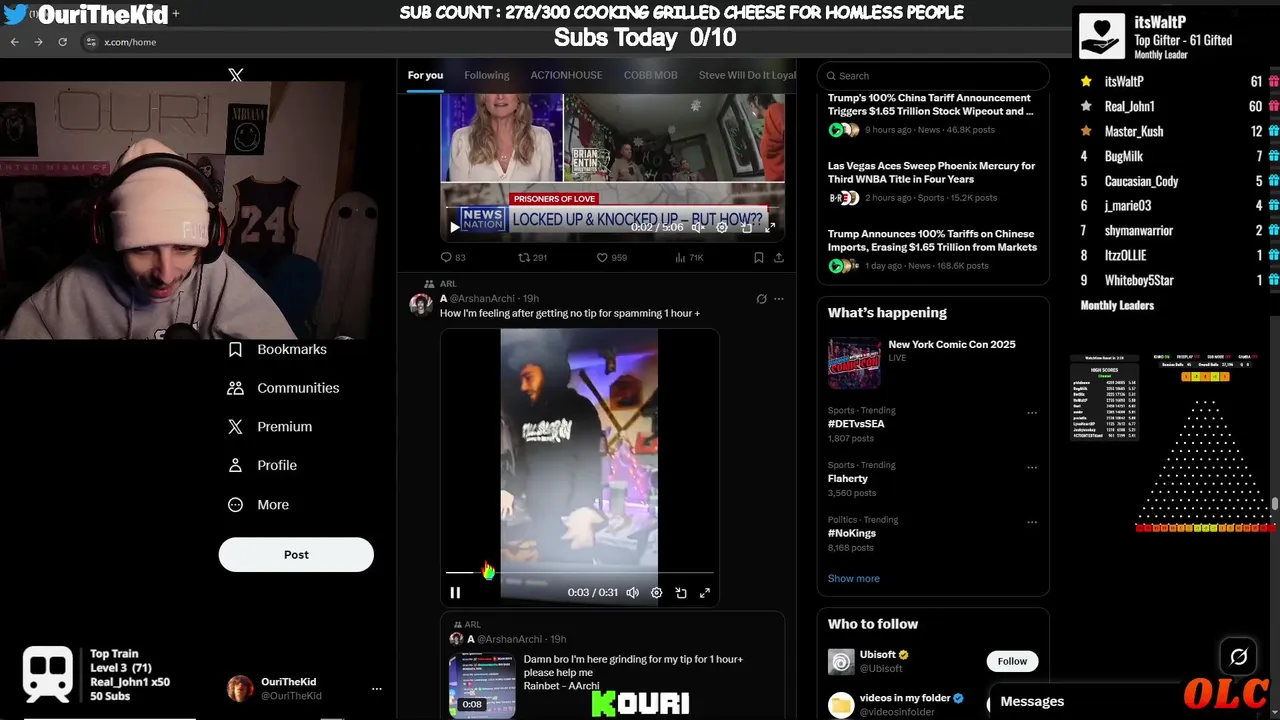Repost the News Nation post (291)
The height and width of the screenshot is (720, 1280).
pyautogui.click(x=532, y=257)
